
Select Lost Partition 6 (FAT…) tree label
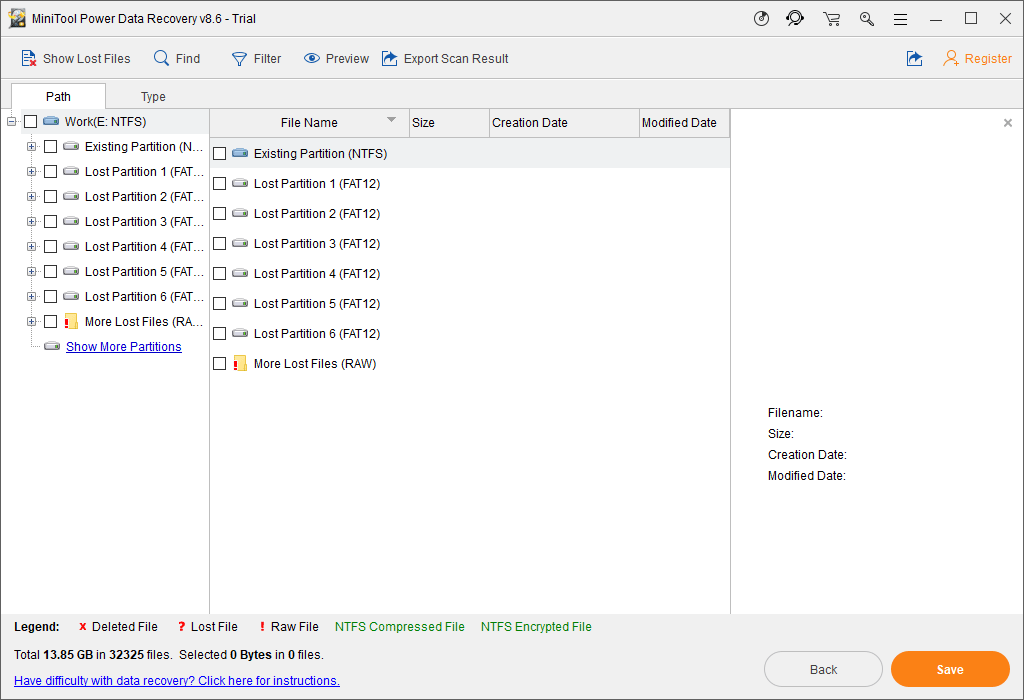[x=144, y=296]
